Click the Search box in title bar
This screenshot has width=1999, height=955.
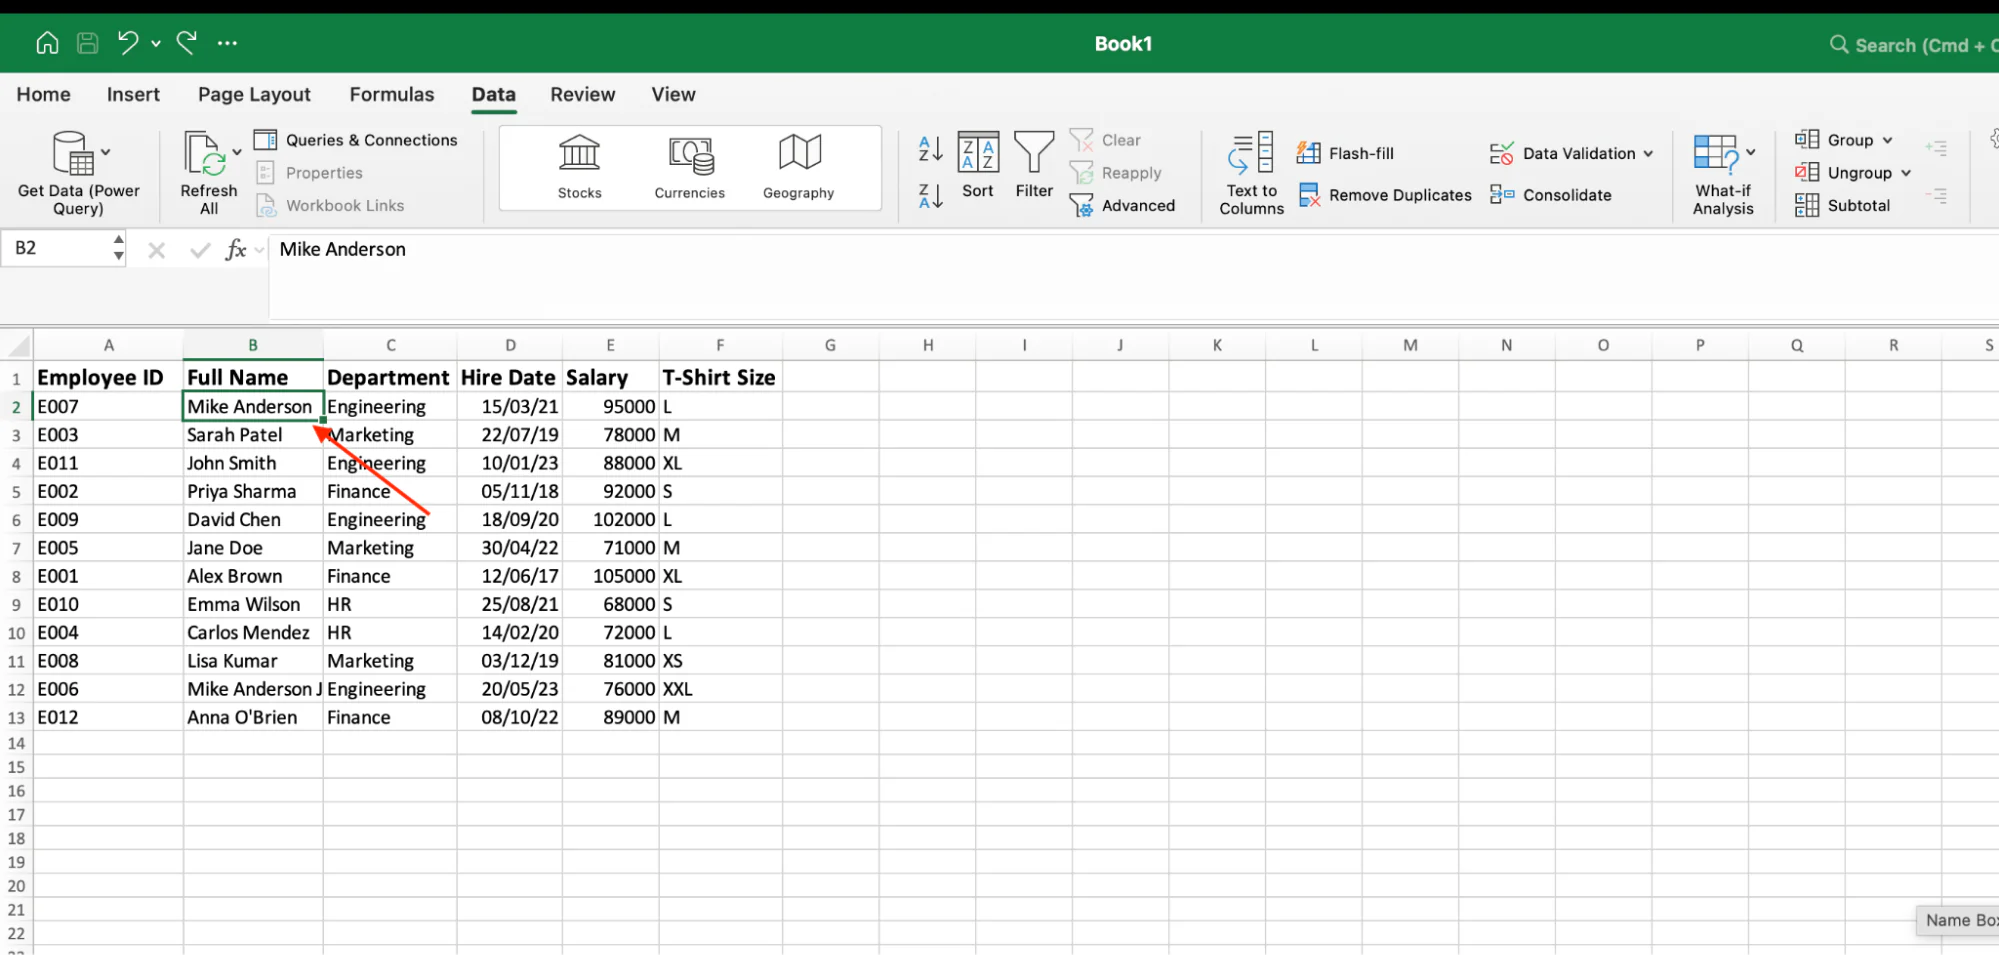[1913, 45]
